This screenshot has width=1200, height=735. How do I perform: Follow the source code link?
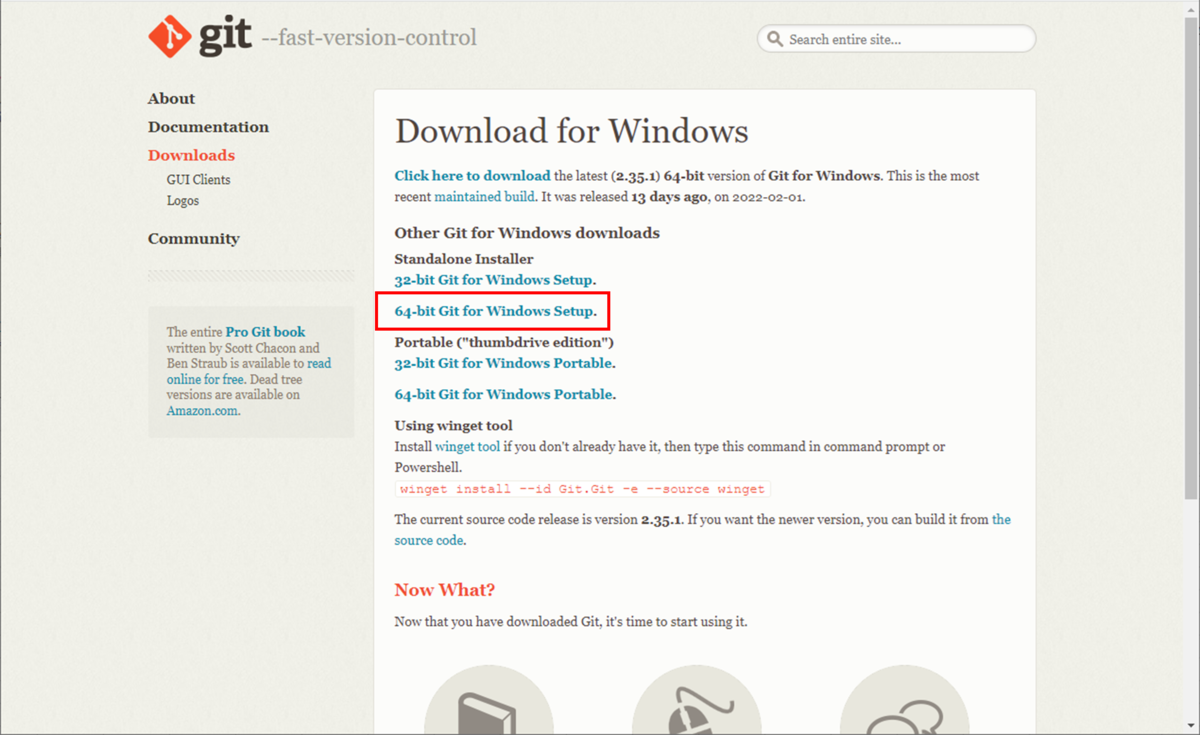702,530
